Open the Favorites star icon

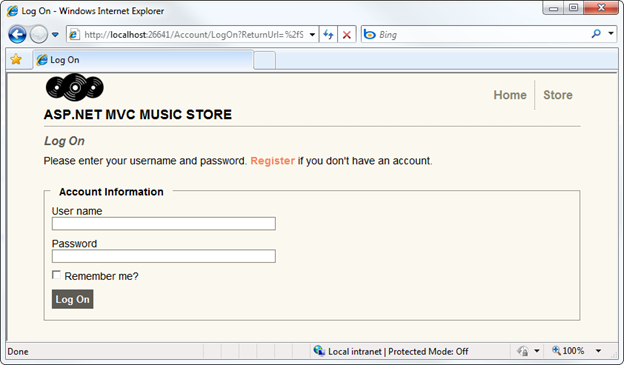[x=16, y=59]
